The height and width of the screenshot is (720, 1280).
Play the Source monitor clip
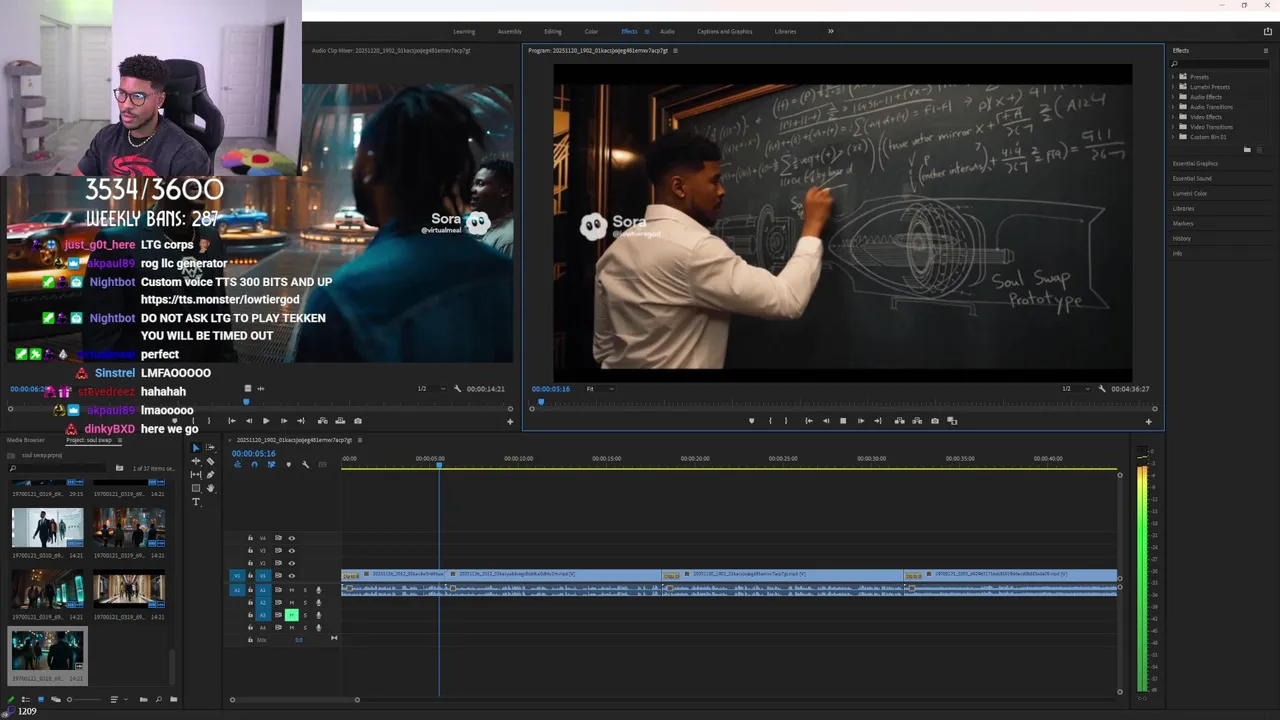pos(266,421)
